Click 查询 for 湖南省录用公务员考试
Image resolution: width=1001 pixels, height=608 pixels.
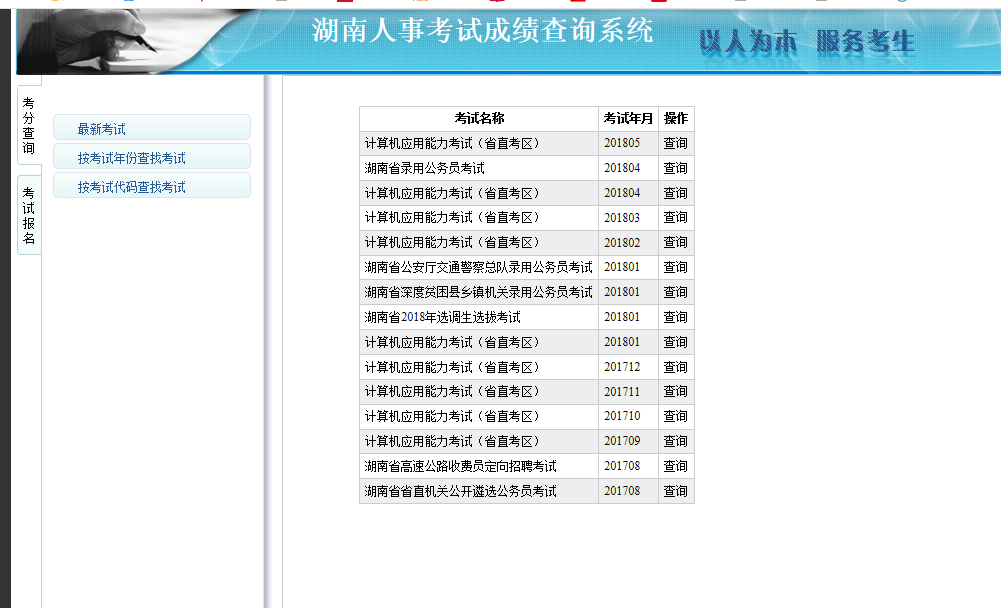point(676,168)
